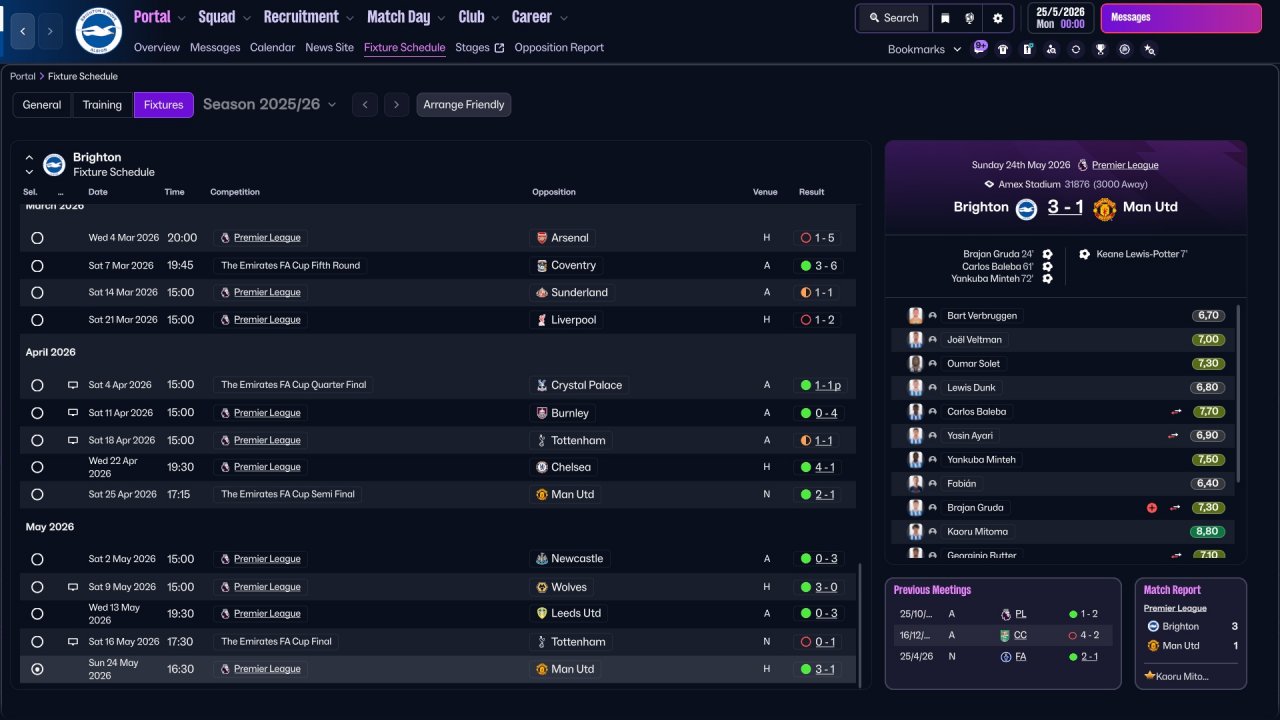Open the Opposition Report submenu item
Image resolution: width=1280 pixels, height=720 pixels.
click(559, 47)
